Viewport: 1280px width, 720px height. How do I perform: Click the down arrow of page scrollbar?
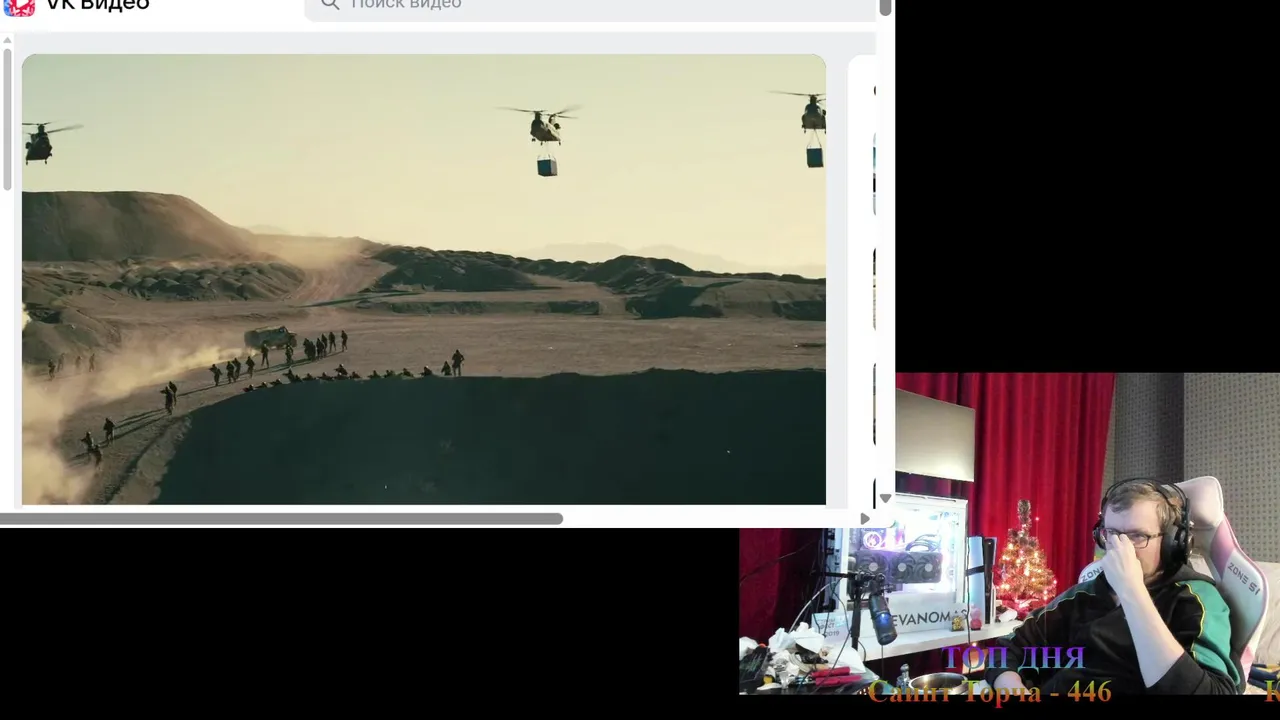(885, 498)
